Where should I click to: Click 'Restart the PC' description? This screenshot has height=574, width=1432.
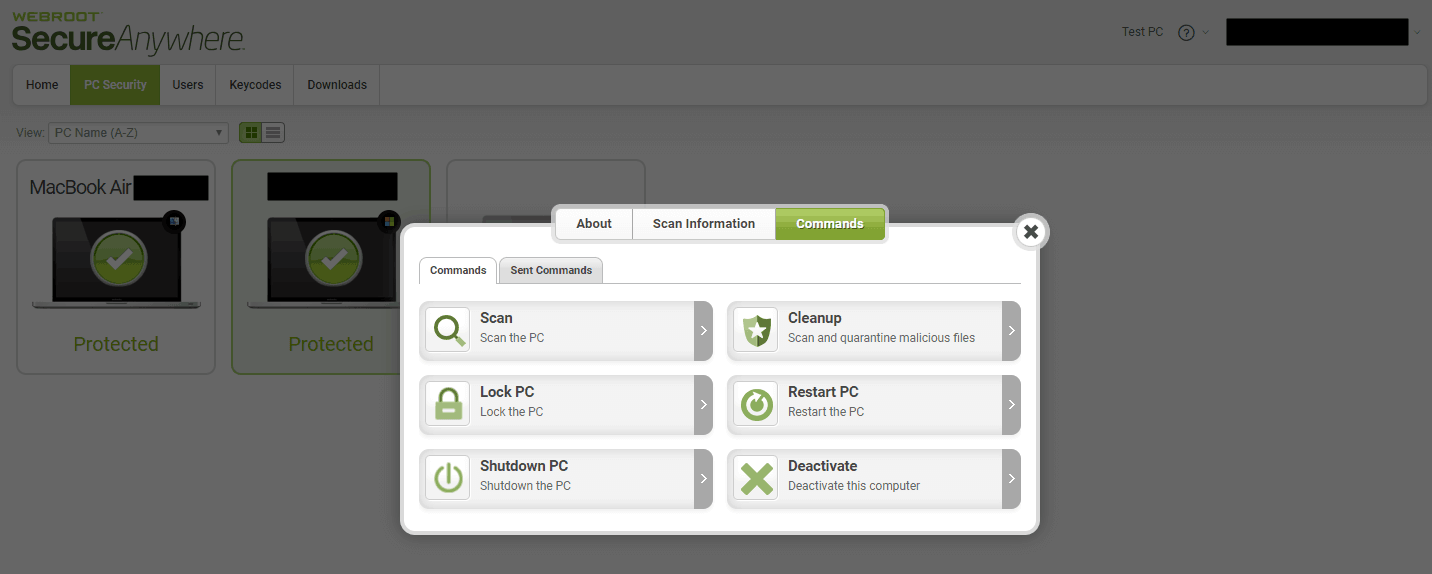[x=826, y=412]
